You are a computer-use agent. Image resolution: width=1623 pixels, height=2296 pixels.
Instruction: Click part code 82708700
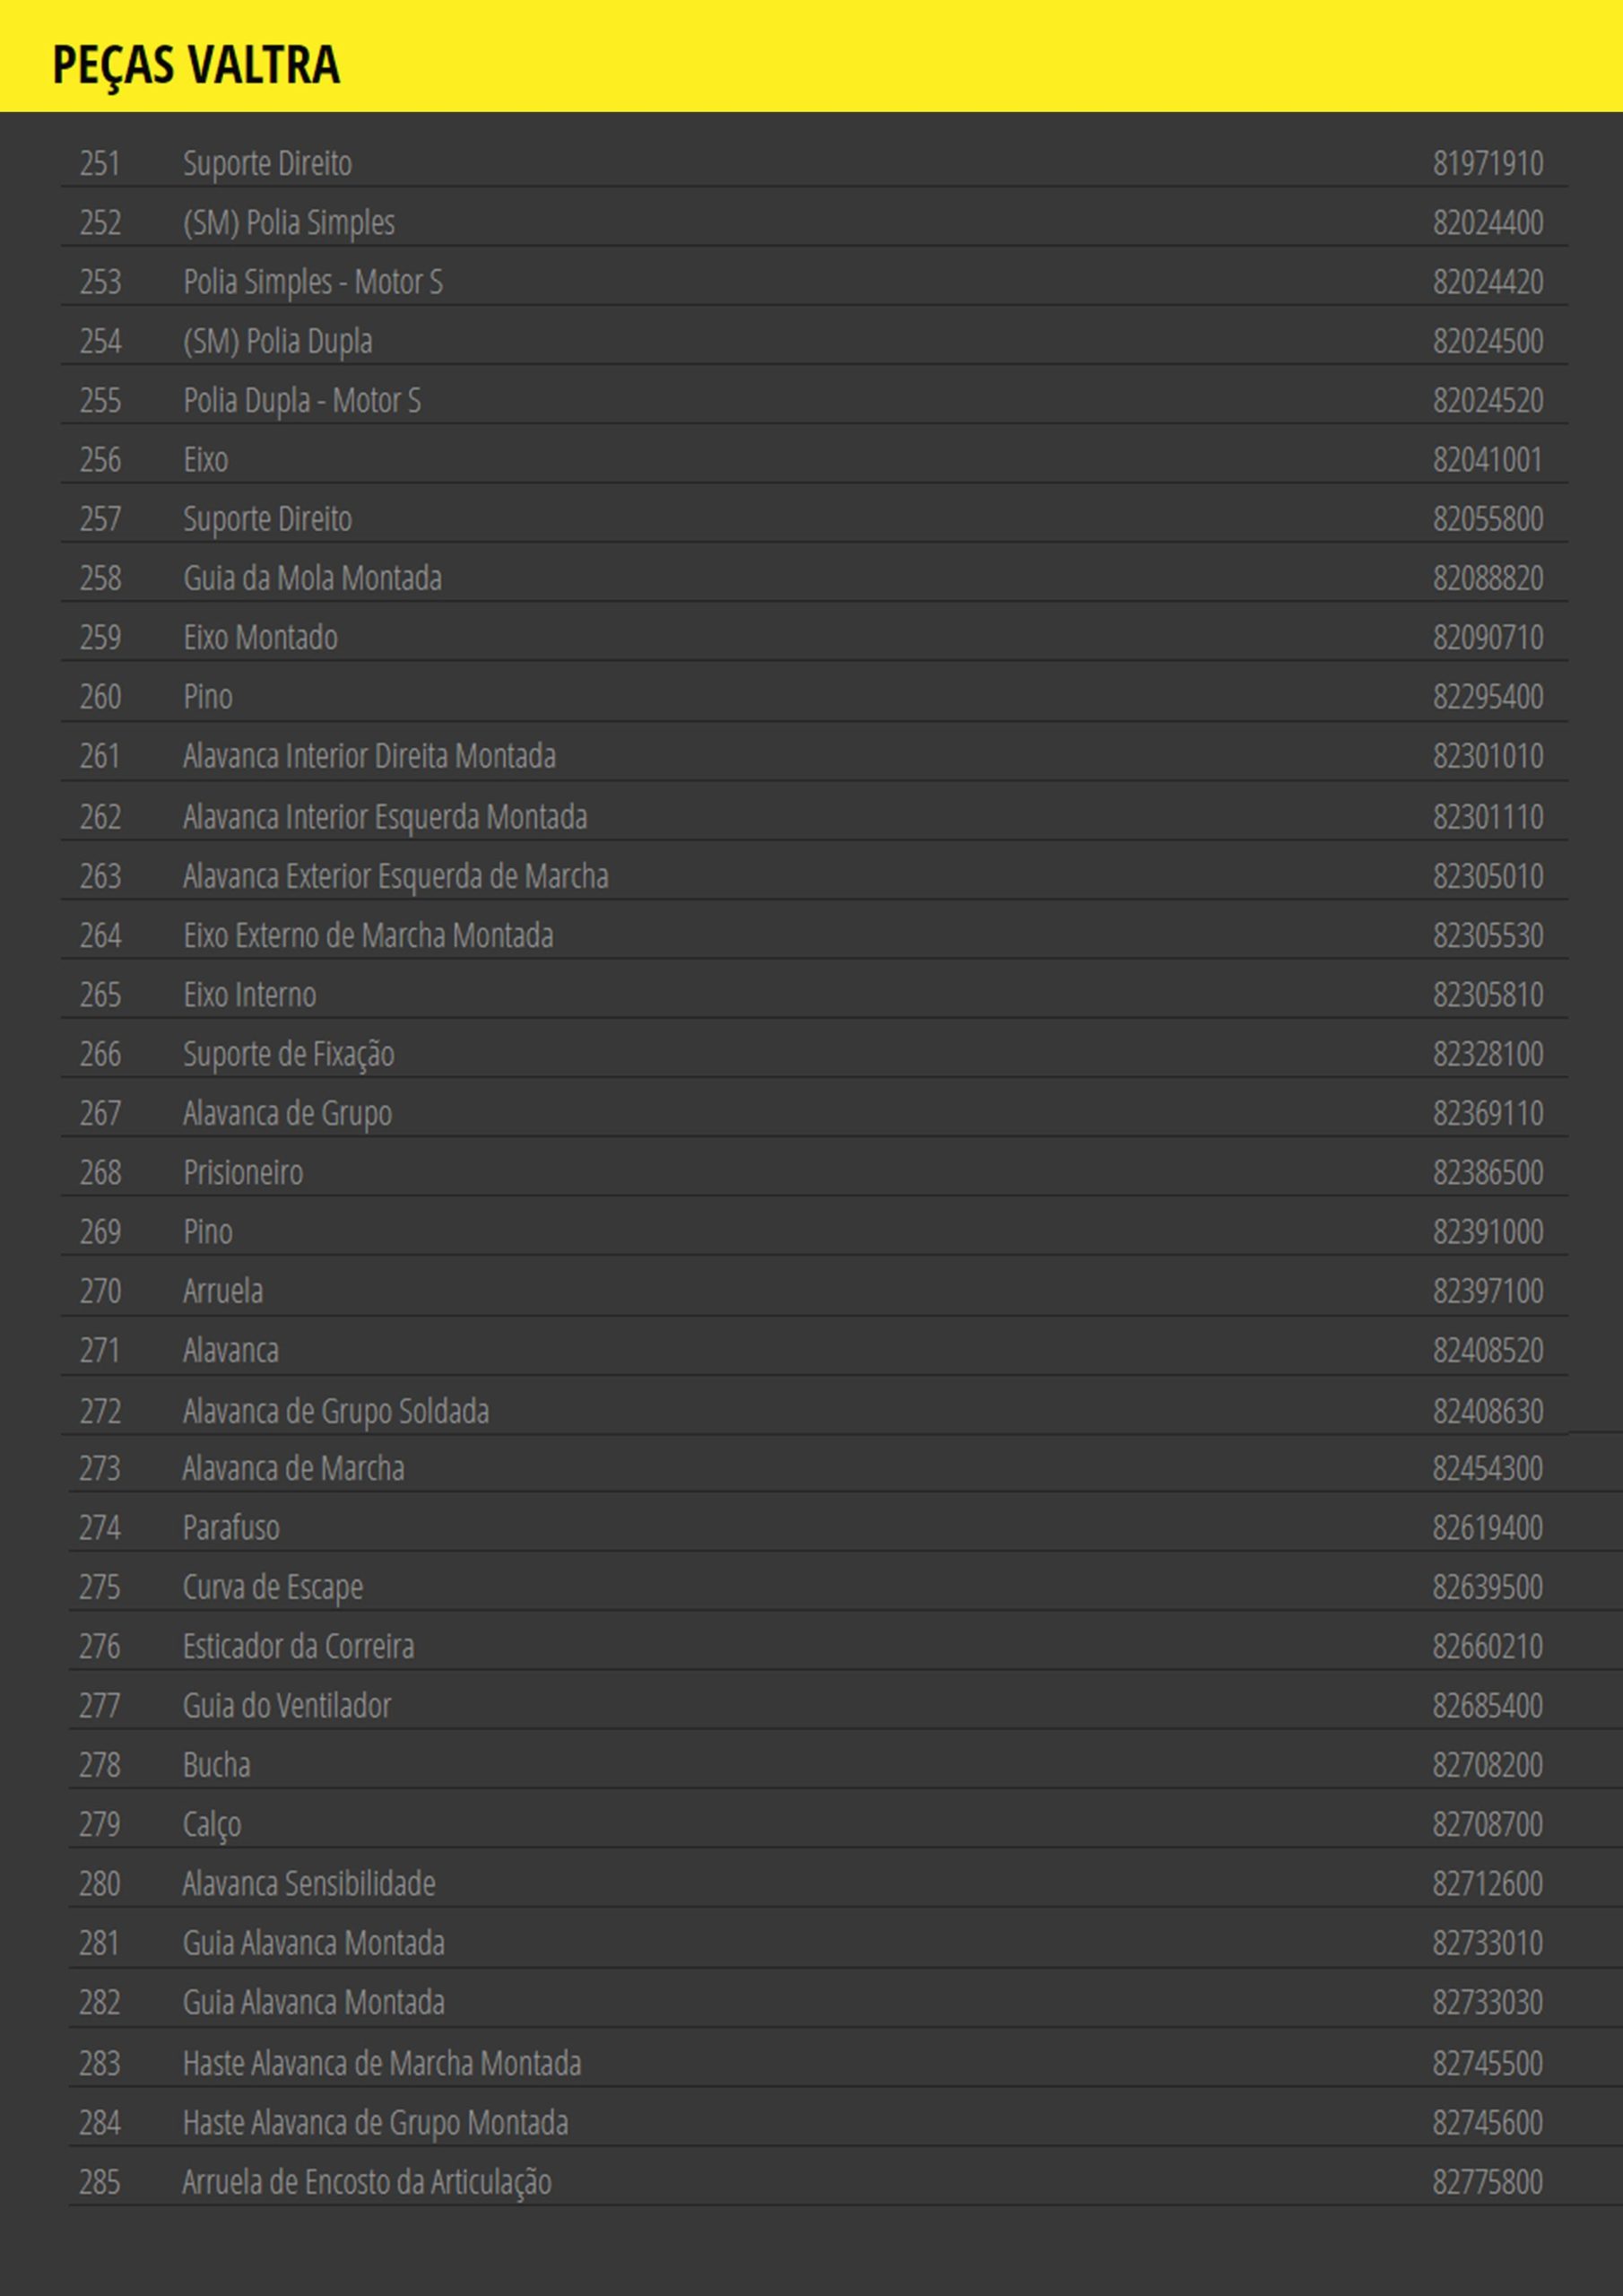click(1488, 1825)
